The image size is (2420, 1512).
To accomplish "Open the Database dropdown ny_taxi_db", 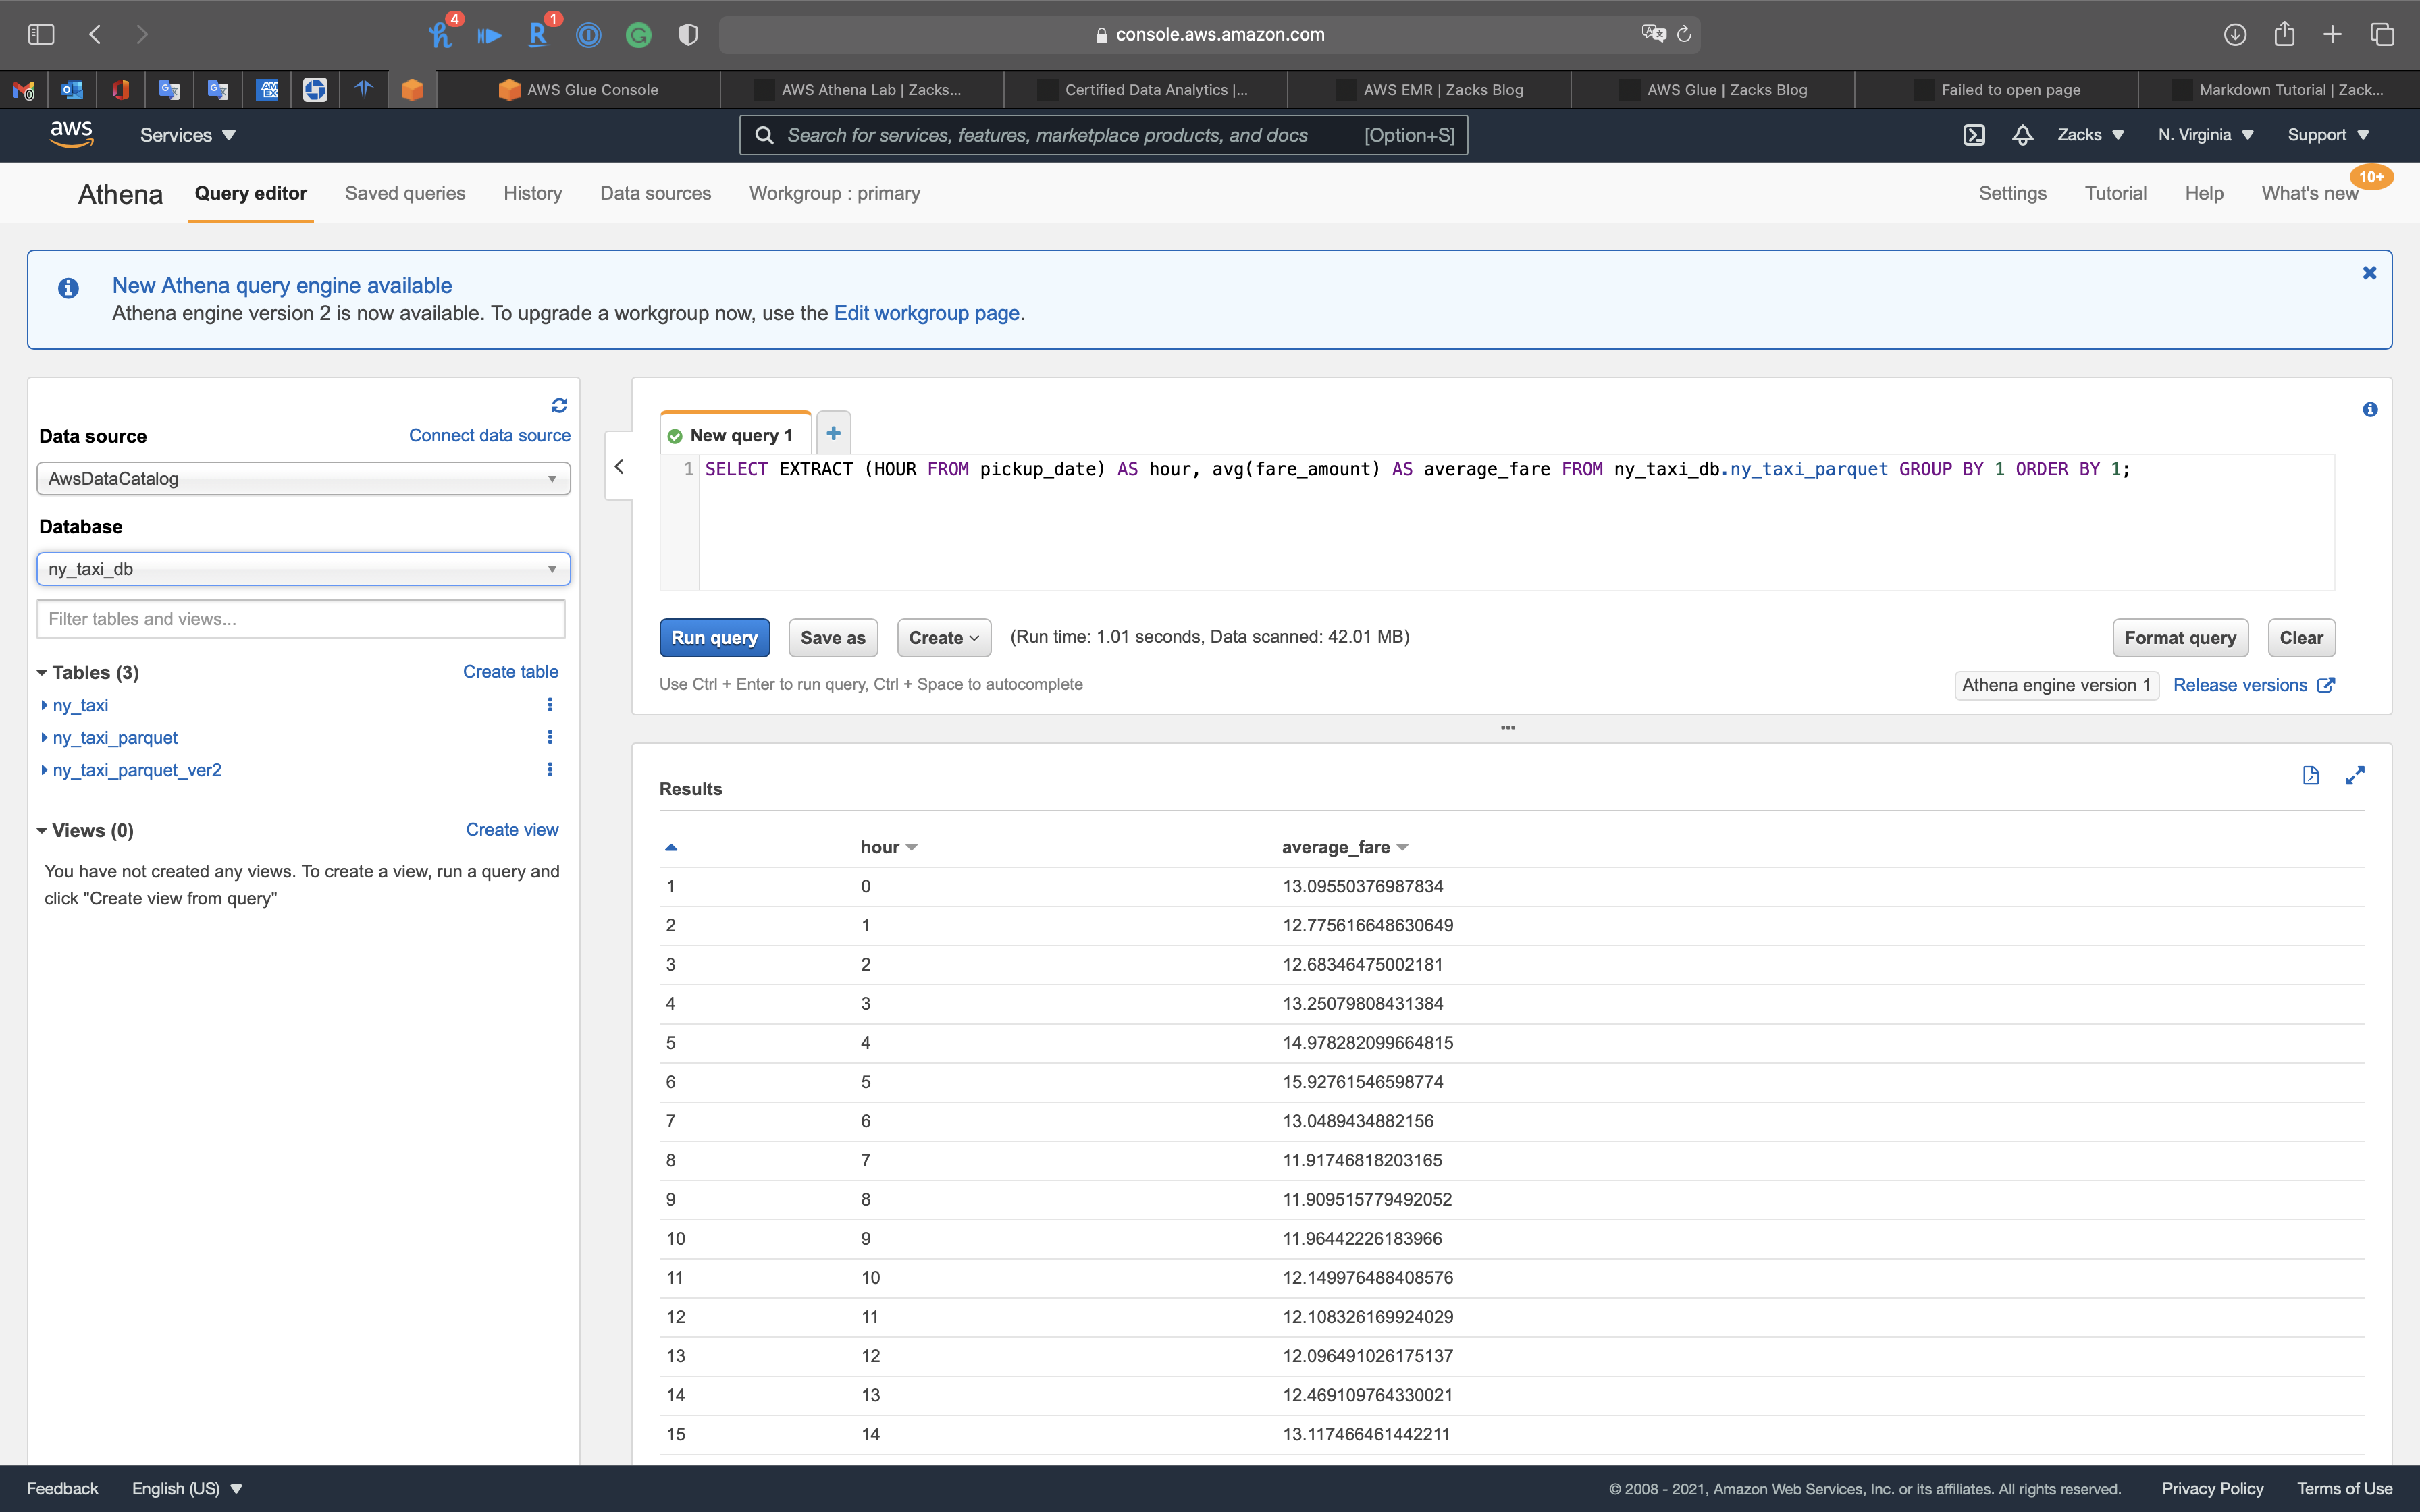I will 303,569.
